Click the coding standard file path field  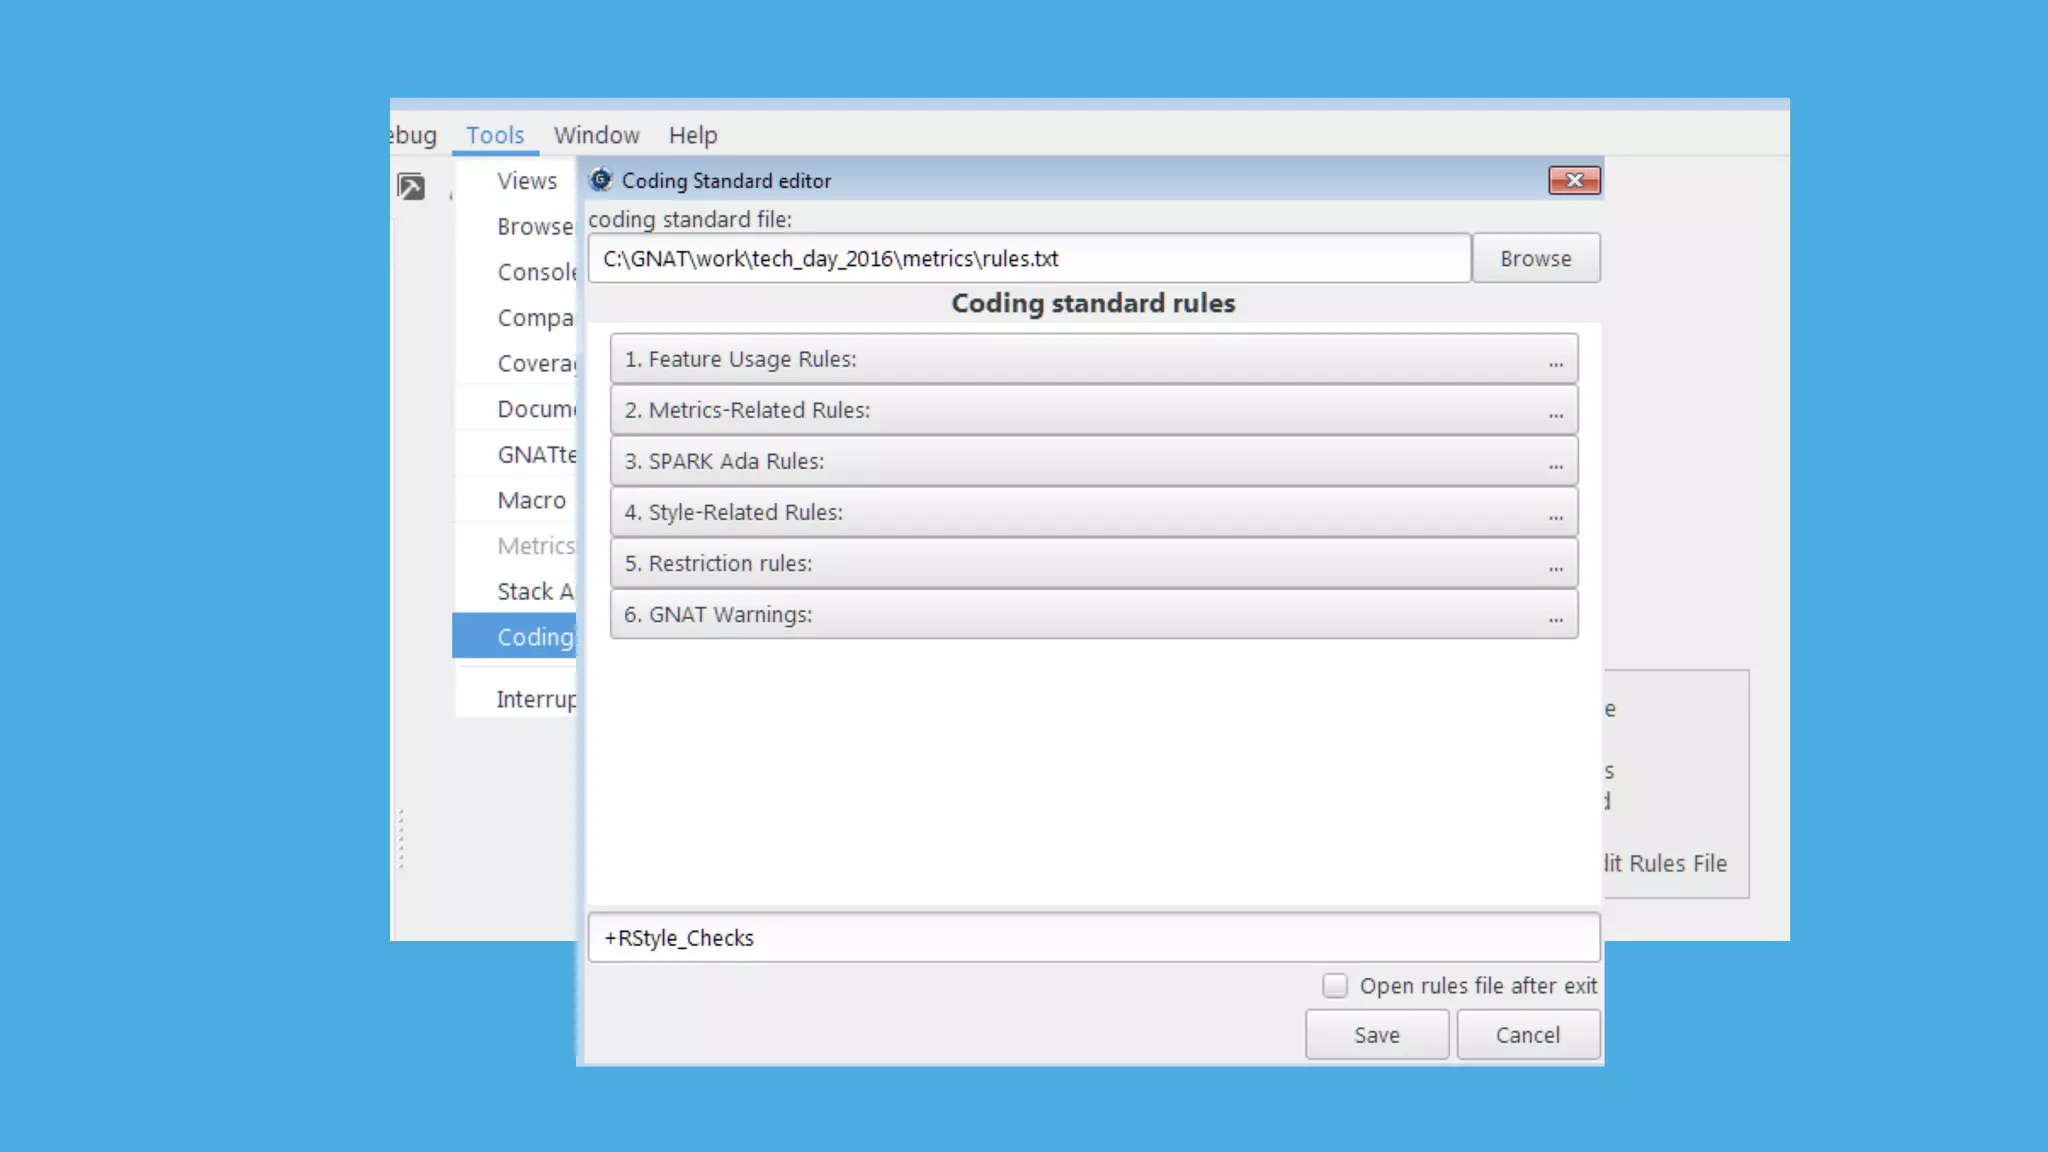click(x=1028, y=259)
